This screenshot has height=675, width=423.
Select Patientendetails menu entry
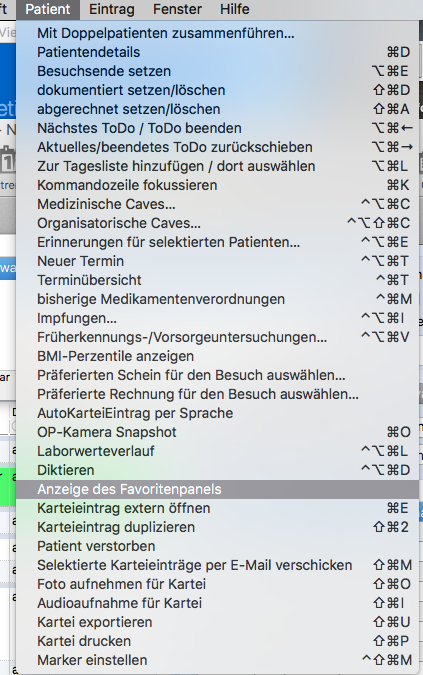[217, 52]
